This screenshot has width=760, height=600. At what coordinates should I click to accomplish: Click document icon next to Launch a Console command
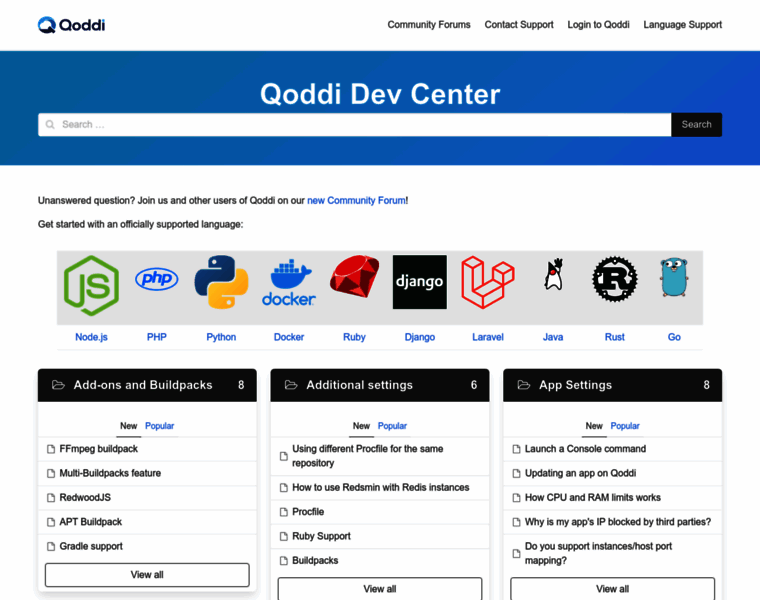coord(516,449)
